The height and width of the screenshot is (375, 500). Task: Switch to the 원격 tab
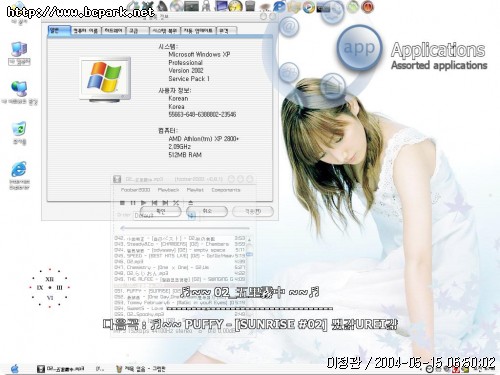(x=227, y=31)
